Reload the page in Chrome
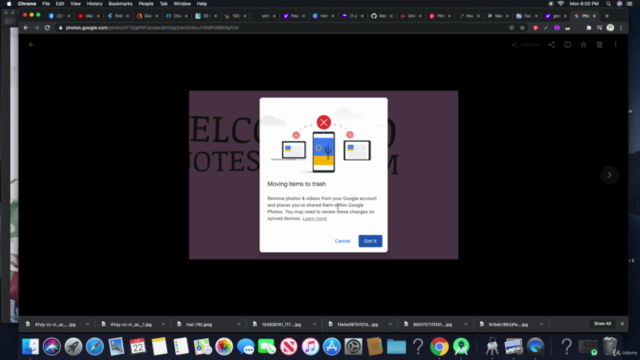 click(x=47, y=28)
